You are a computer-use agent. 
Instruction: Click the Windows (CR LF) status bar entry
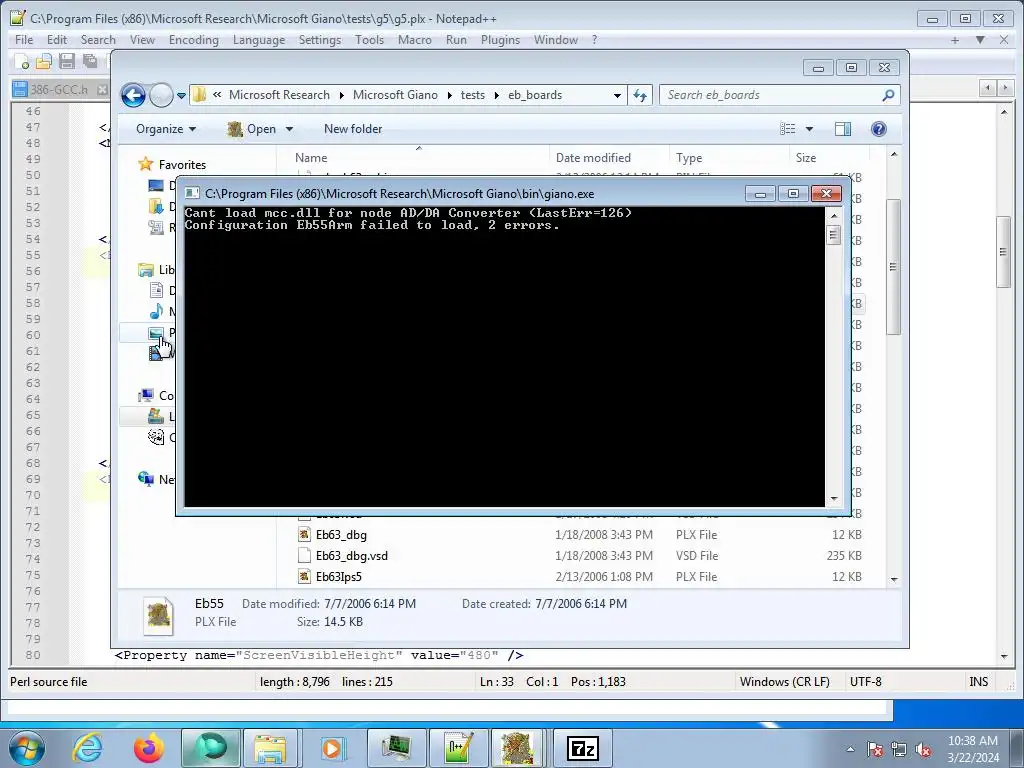[x=784, y=682]
